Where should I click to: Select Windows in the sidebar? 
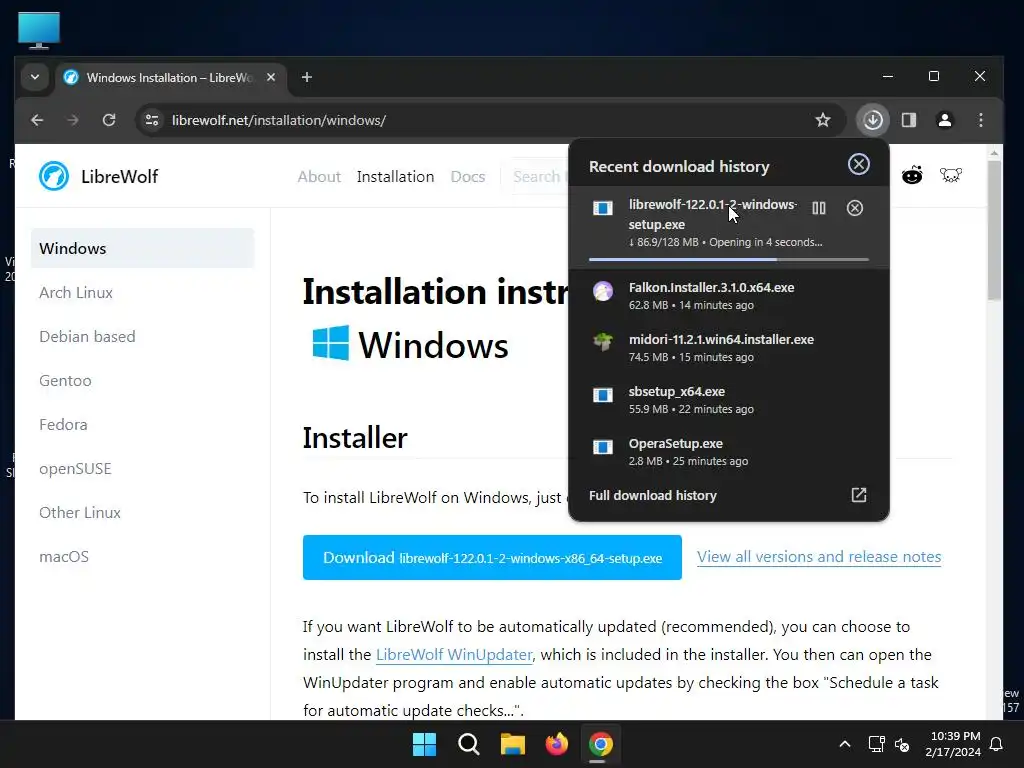tap(142, 248)
